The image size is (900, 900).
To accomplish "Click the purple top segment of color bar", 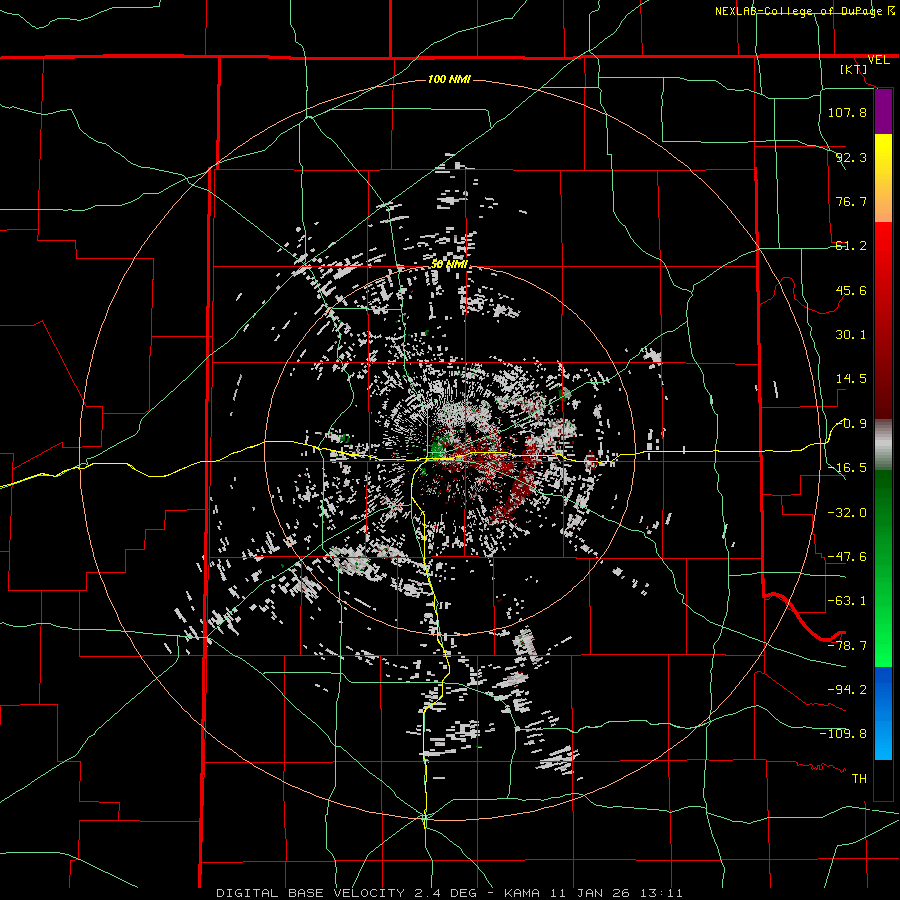I will pyautogui.click(x=883, y=112).
